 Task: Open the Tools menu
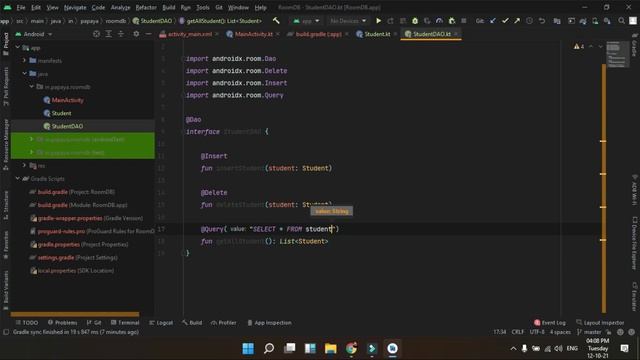coord(203,7)
